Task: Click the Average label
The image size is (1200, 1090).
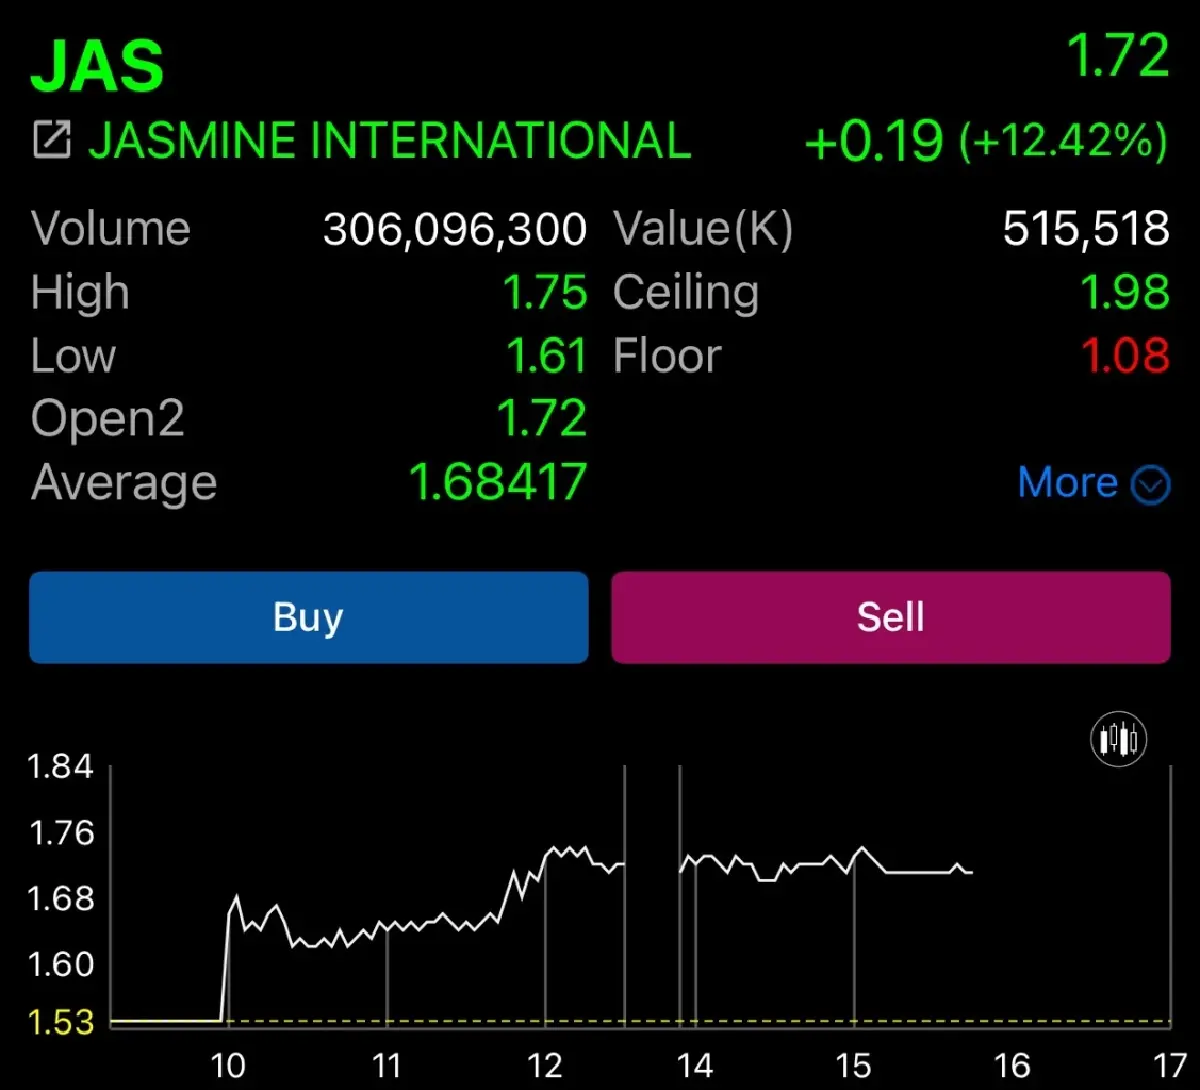Action: click(124, 484)
